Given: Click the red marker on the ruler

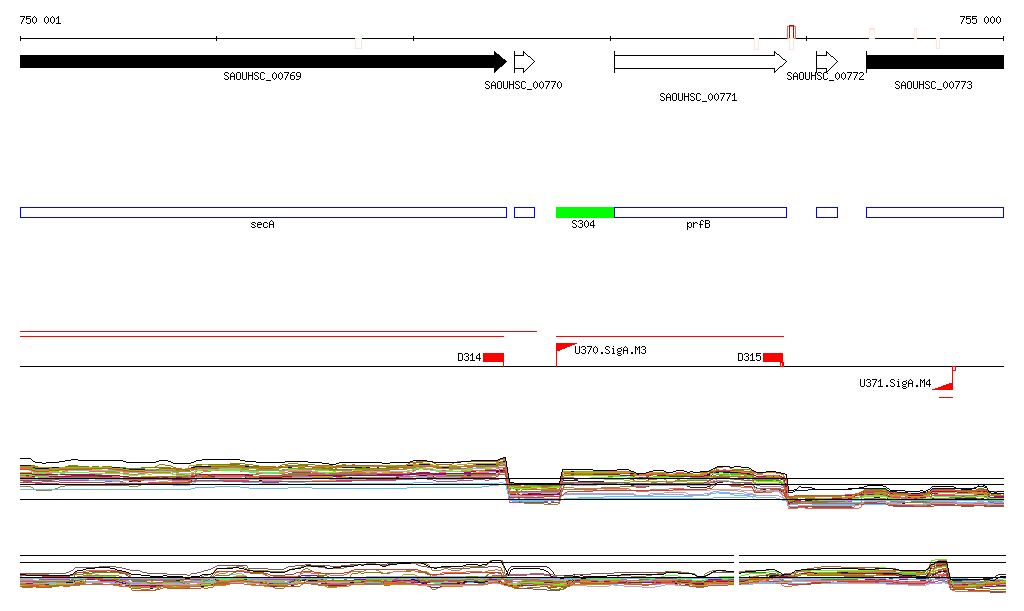Looking at the screenshot, I should pos(792,32).
